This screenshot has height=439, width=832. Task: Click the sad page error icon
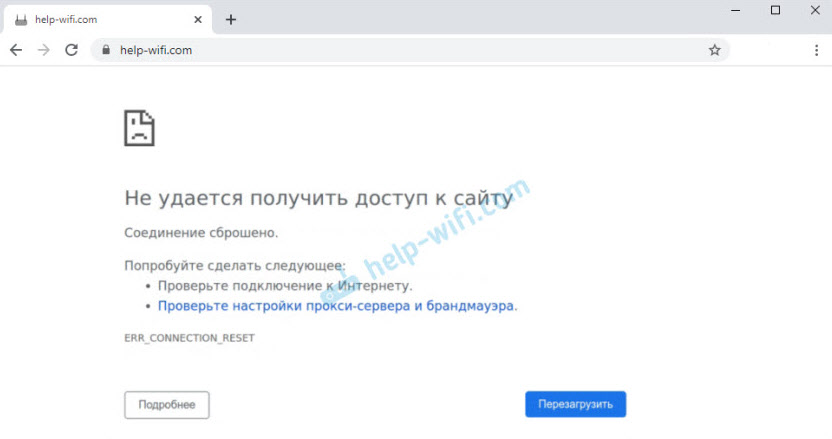pos(139,127)
